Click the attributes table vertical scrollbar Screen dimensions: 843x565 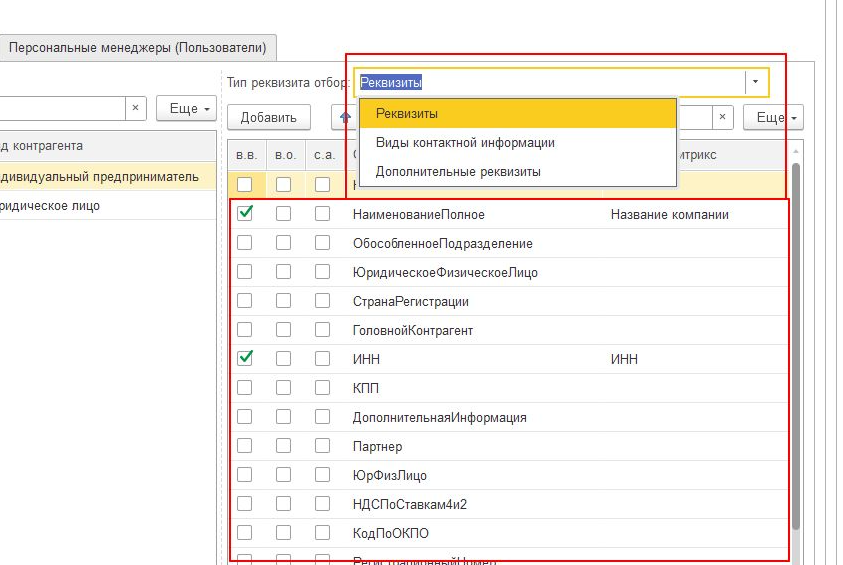(x=796, y=350)
